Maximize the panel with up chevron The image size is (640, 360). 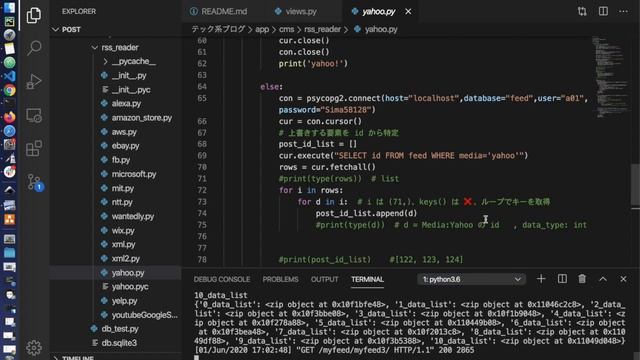[x=603, y=279]
